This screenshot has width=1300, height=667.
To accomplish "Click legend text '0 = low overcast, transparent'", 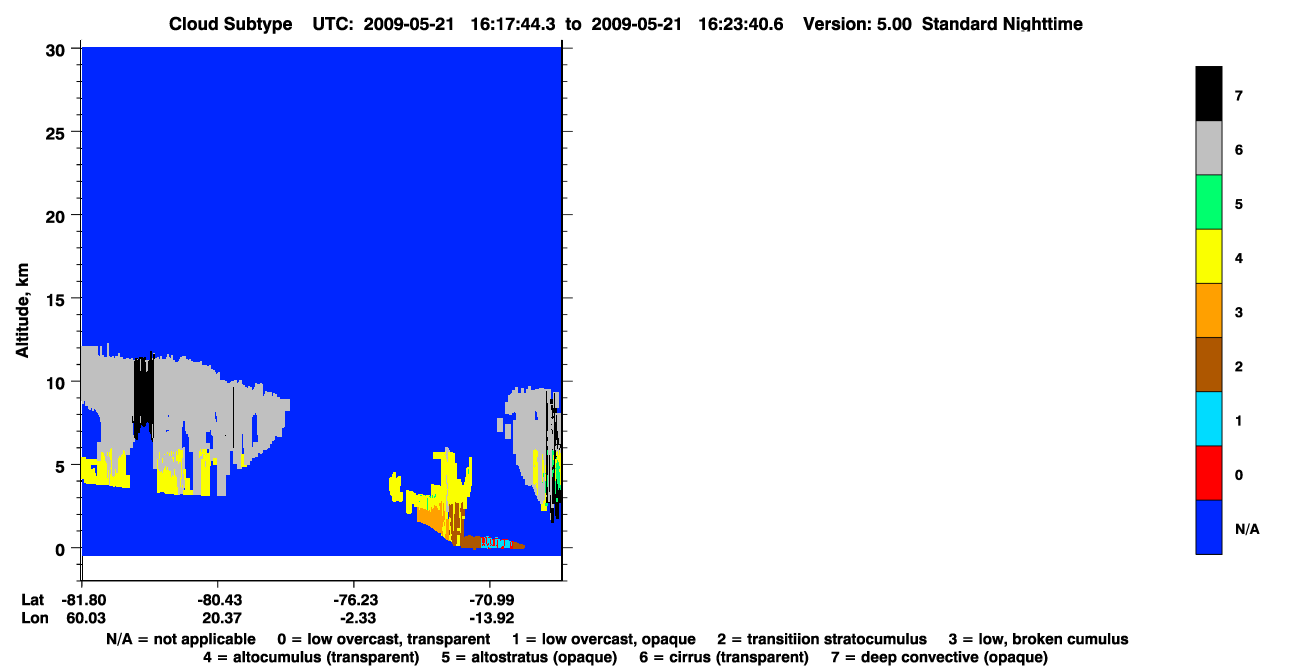I will click(x=384, y=639).
